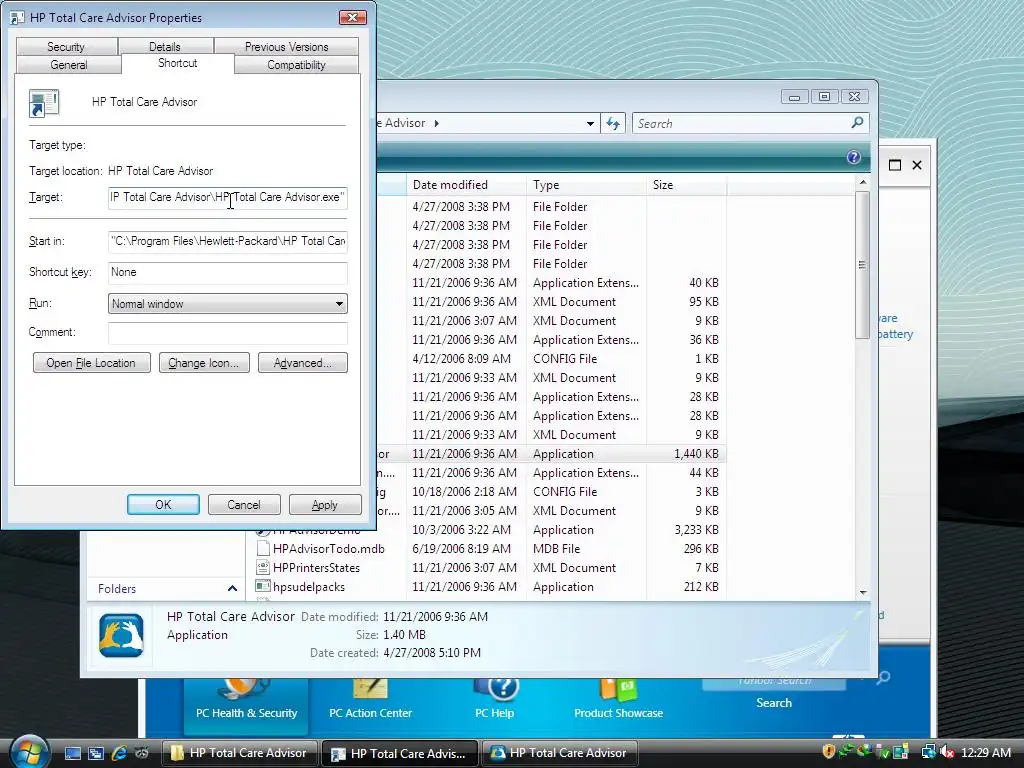The height and width of the screenshot is (768, 1024).
Task: Select the Shortcut tab
Action: coord(178,63)
